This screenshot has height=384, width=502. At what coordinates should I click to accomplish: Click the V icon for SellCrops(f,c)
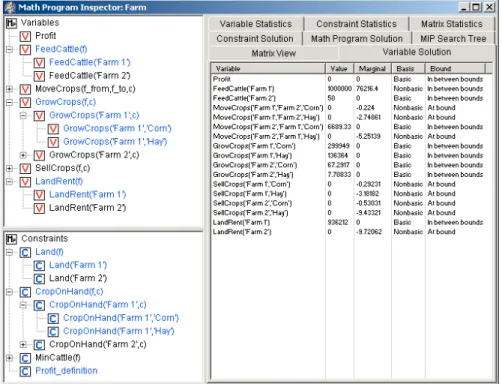[x=25, y=168]
